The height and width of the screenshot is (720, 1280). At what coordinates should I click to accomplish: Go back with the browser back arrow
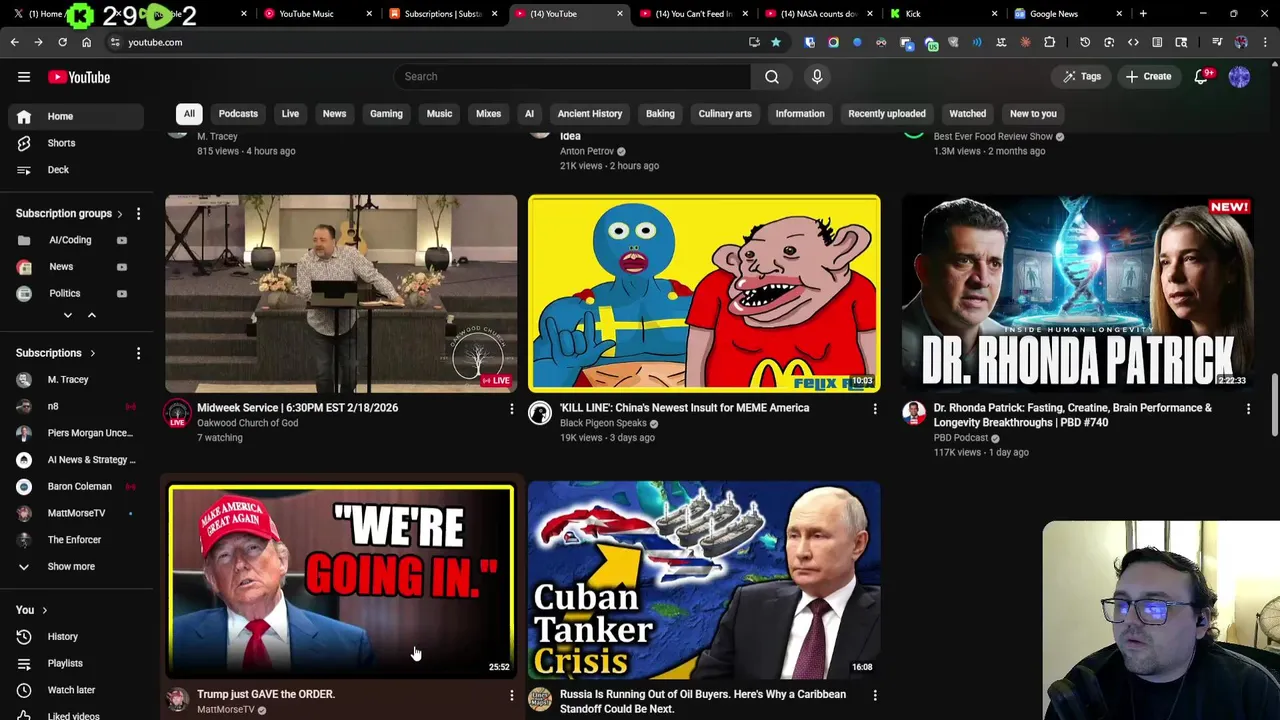pyautogui.click(x=14, y=42)
